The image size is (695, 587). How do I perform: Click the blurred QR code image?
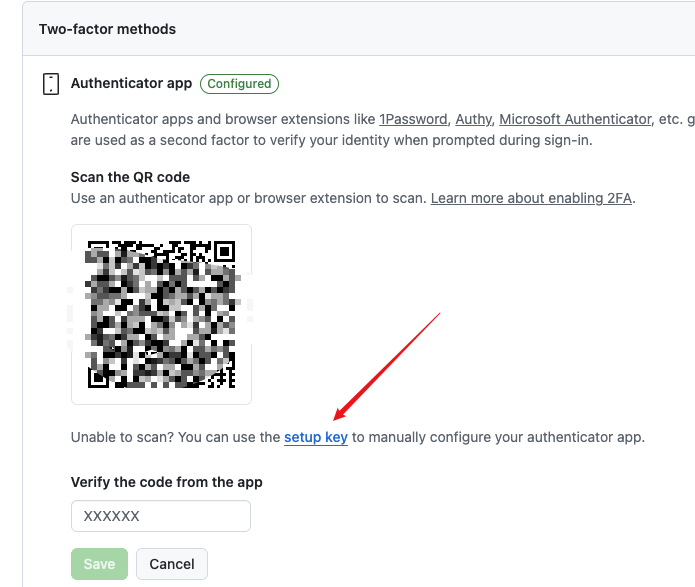click(161, 314)
